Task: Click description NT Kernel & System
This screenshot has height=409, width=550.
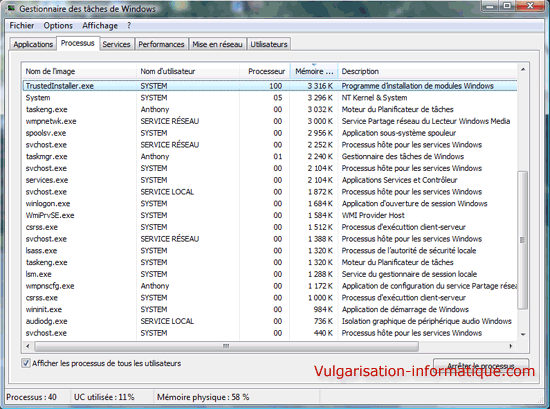Action: click(374, 98)
